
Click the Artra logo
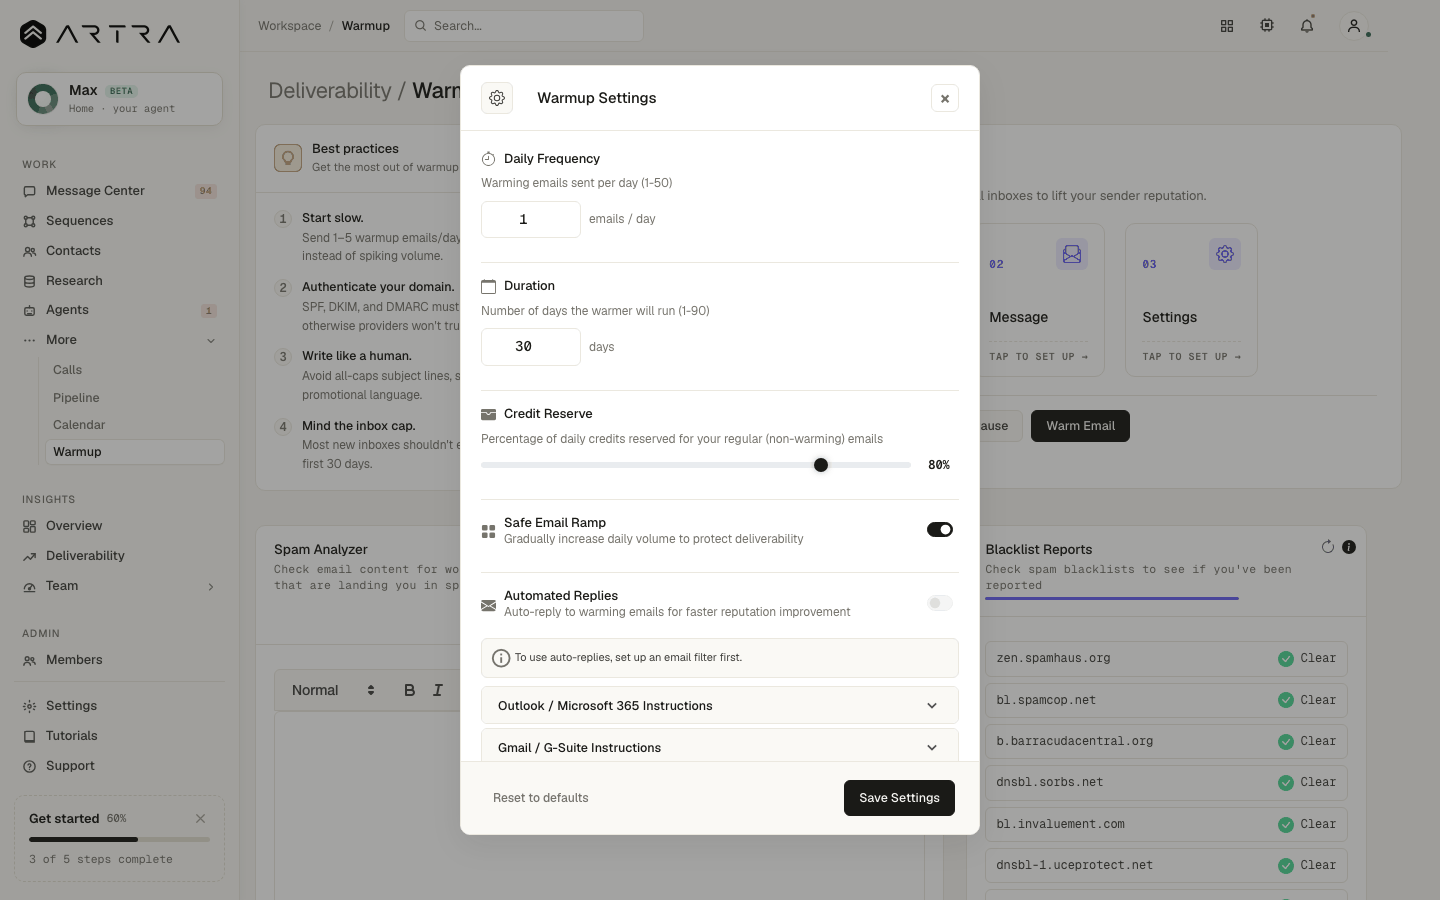click(x=100, y=34)
